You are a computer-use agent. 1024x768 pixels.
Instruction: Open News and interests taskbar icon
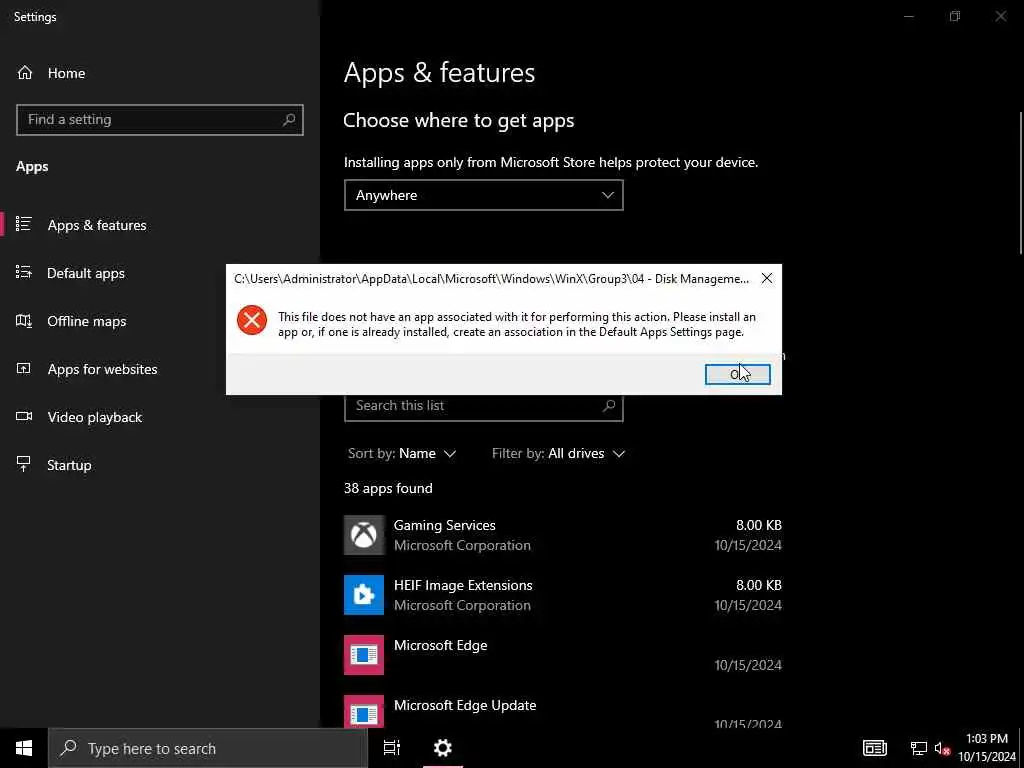click(x=874, y=748)
